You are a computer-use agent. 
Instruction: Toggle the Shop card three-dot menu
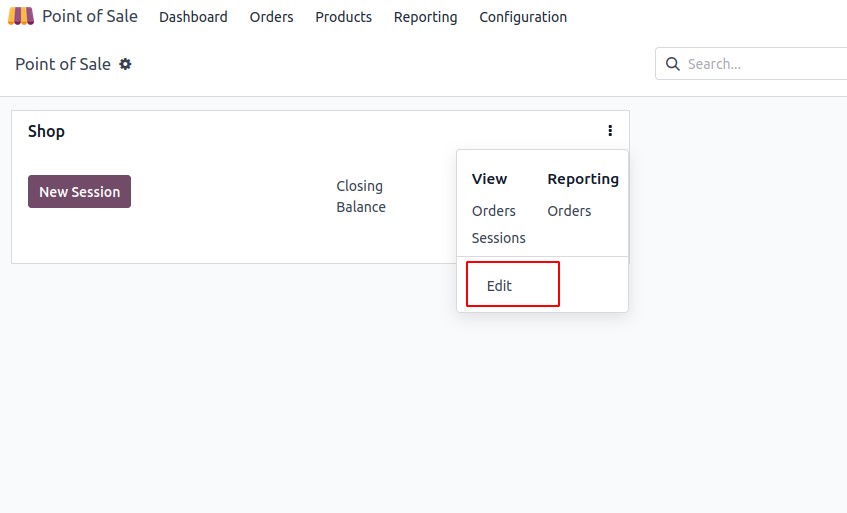click(x=610, y=131)
